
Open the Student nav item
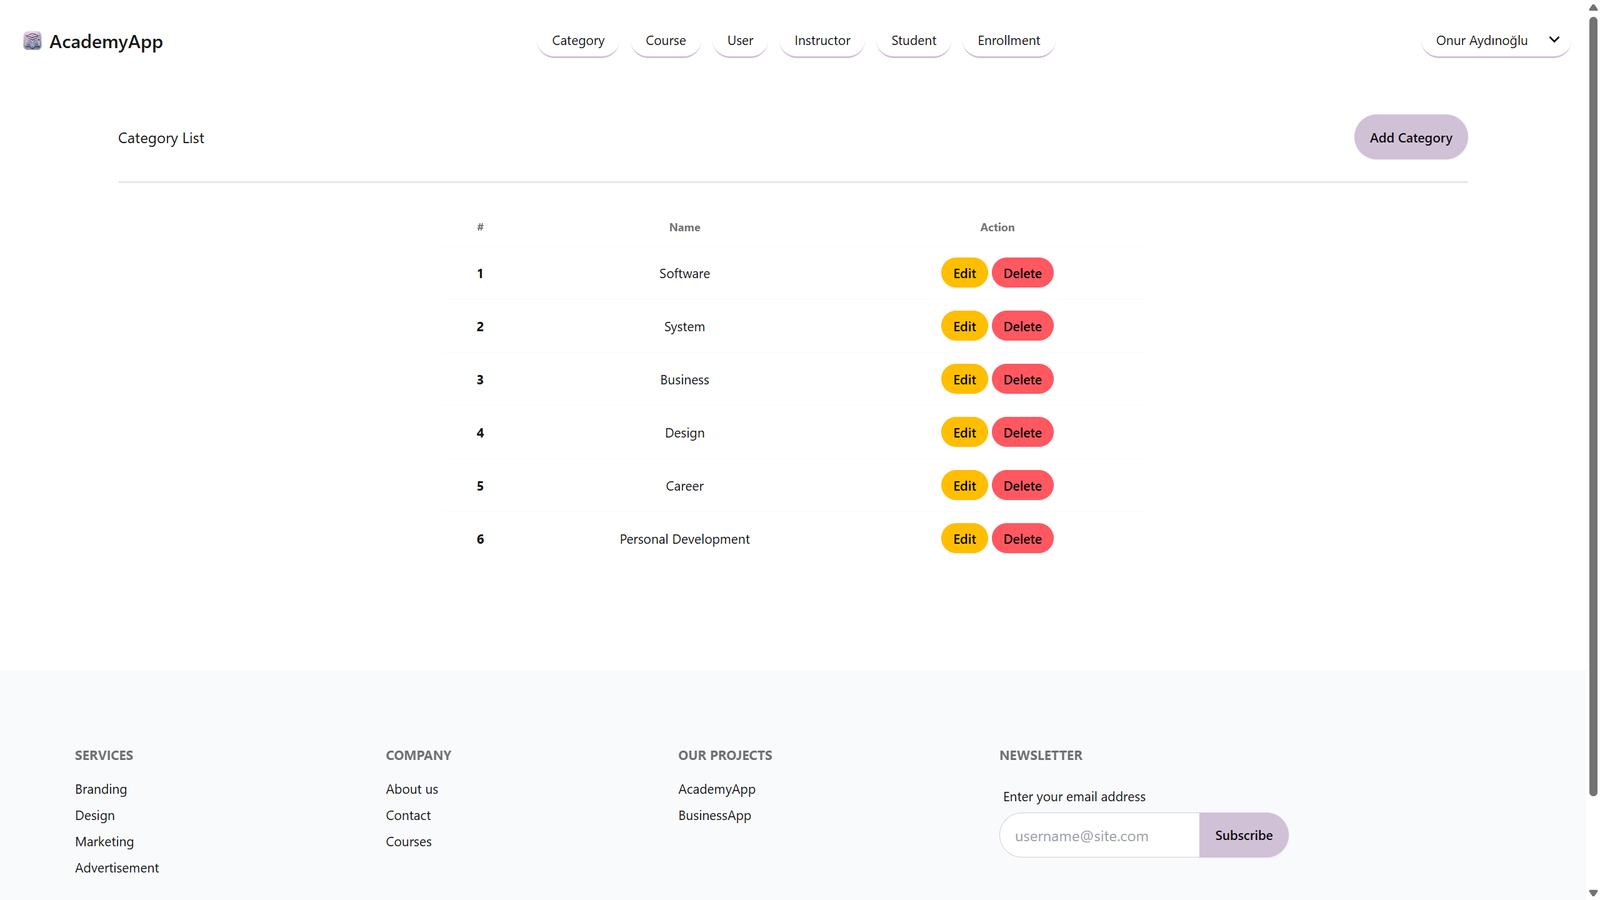(x=914, y=40)
